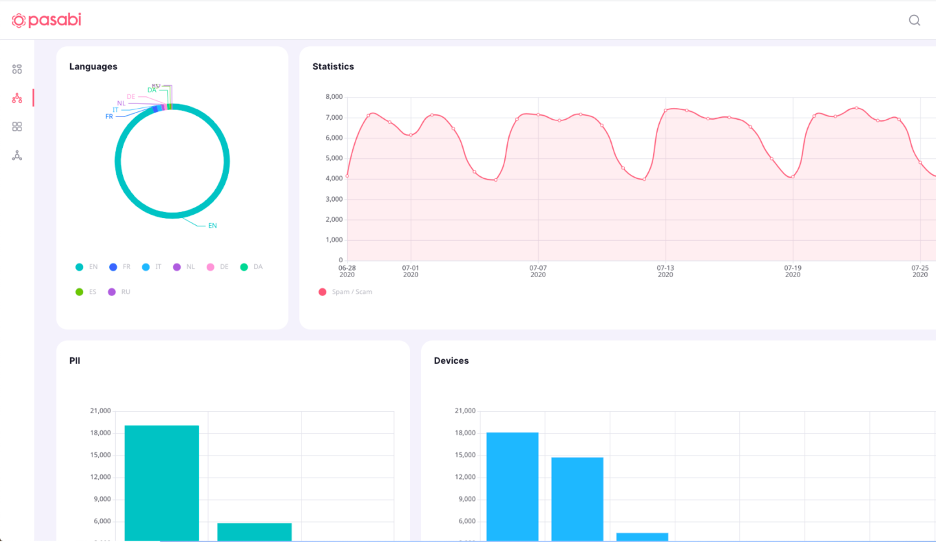Toggle the ES legend item
The height and width of the screenshot is (542, 936).
tap(86, 292)
